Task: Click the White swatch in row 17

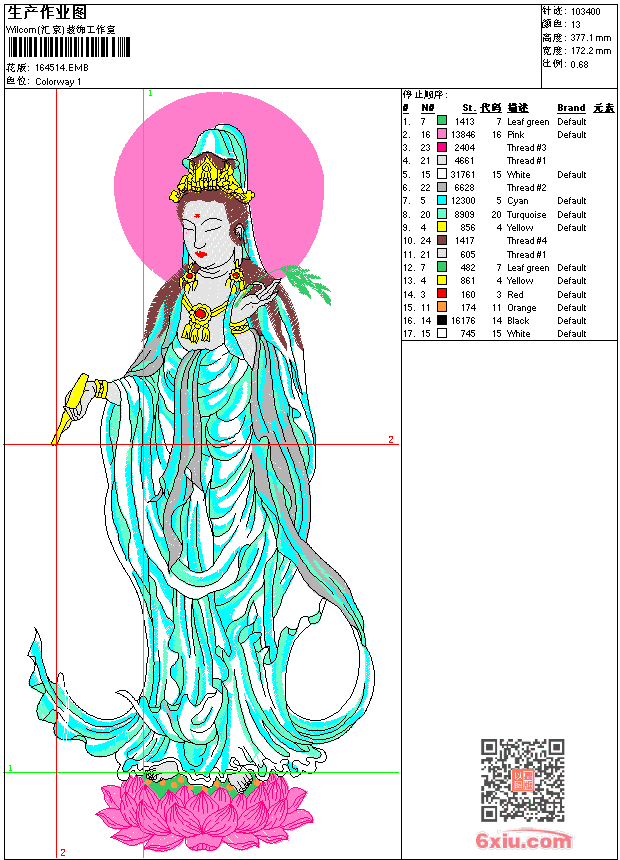Action: 442,333
